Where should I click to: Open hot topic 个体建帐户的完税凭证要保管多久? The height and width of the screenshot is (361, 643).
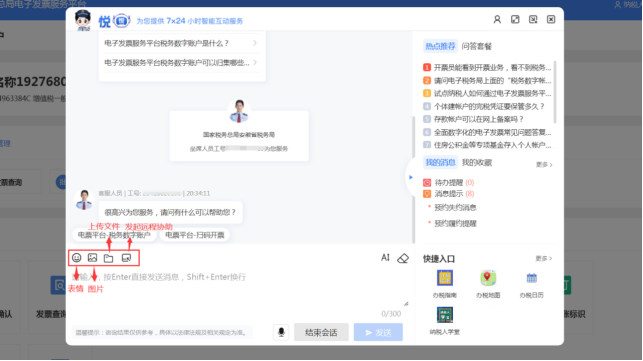tap(484, 106)
